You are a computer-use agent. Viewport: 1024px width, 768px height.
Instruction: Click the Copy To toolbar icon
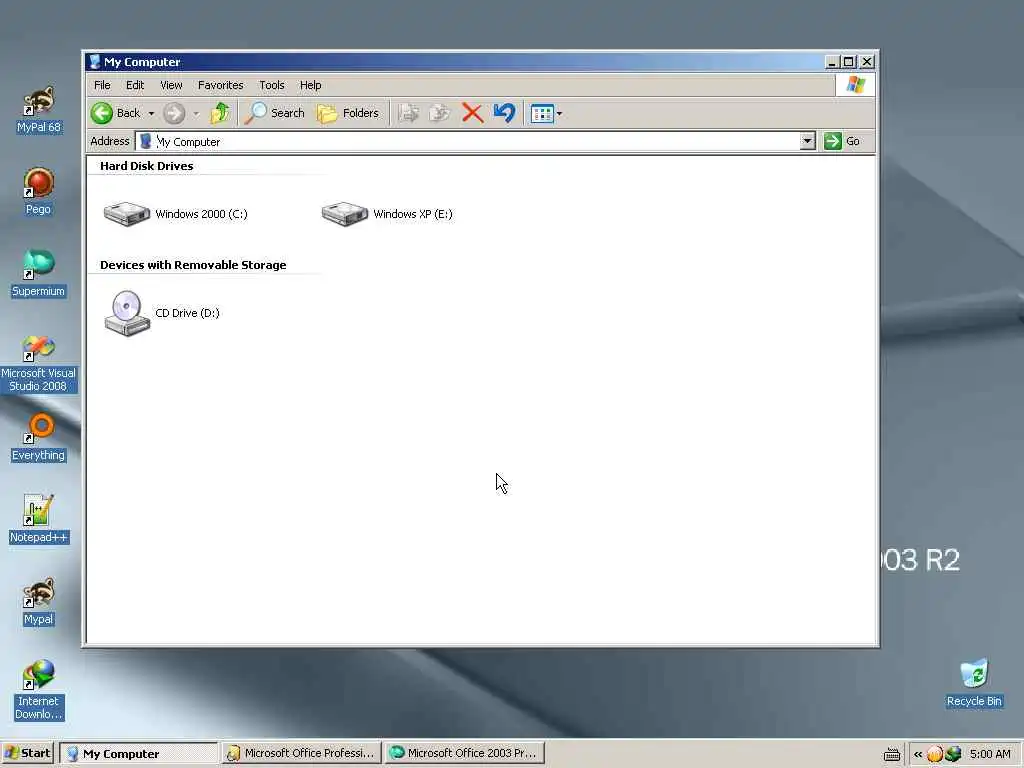440,113
